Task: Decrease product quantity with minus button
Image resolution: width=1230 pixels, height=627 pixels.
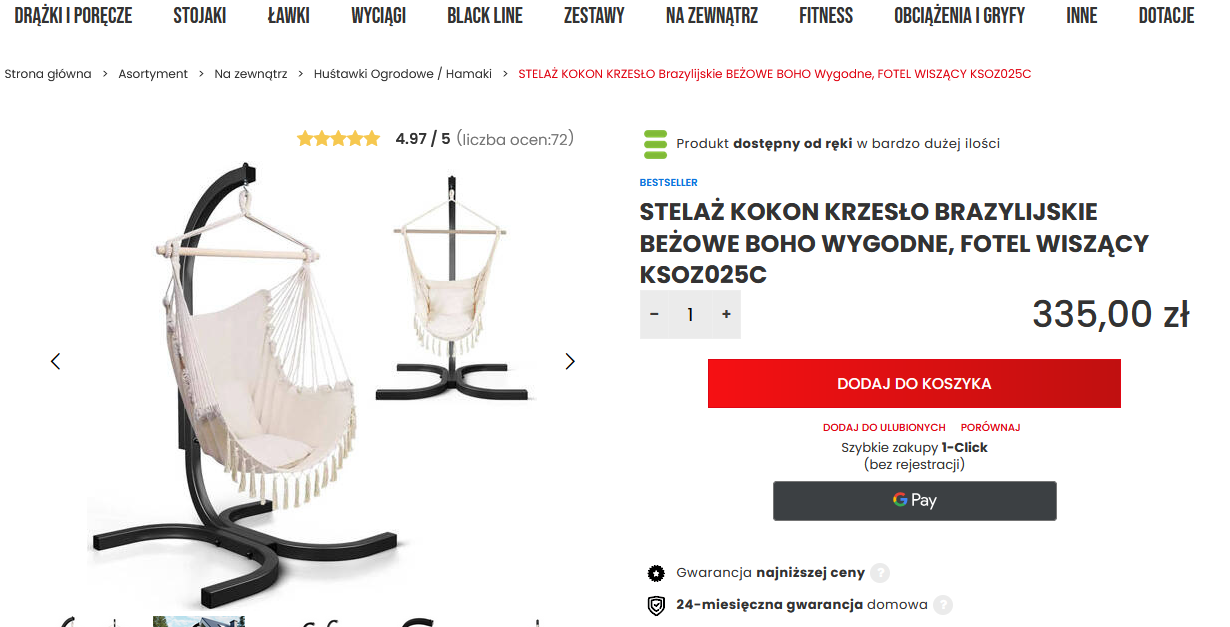Action: [655, 315]
